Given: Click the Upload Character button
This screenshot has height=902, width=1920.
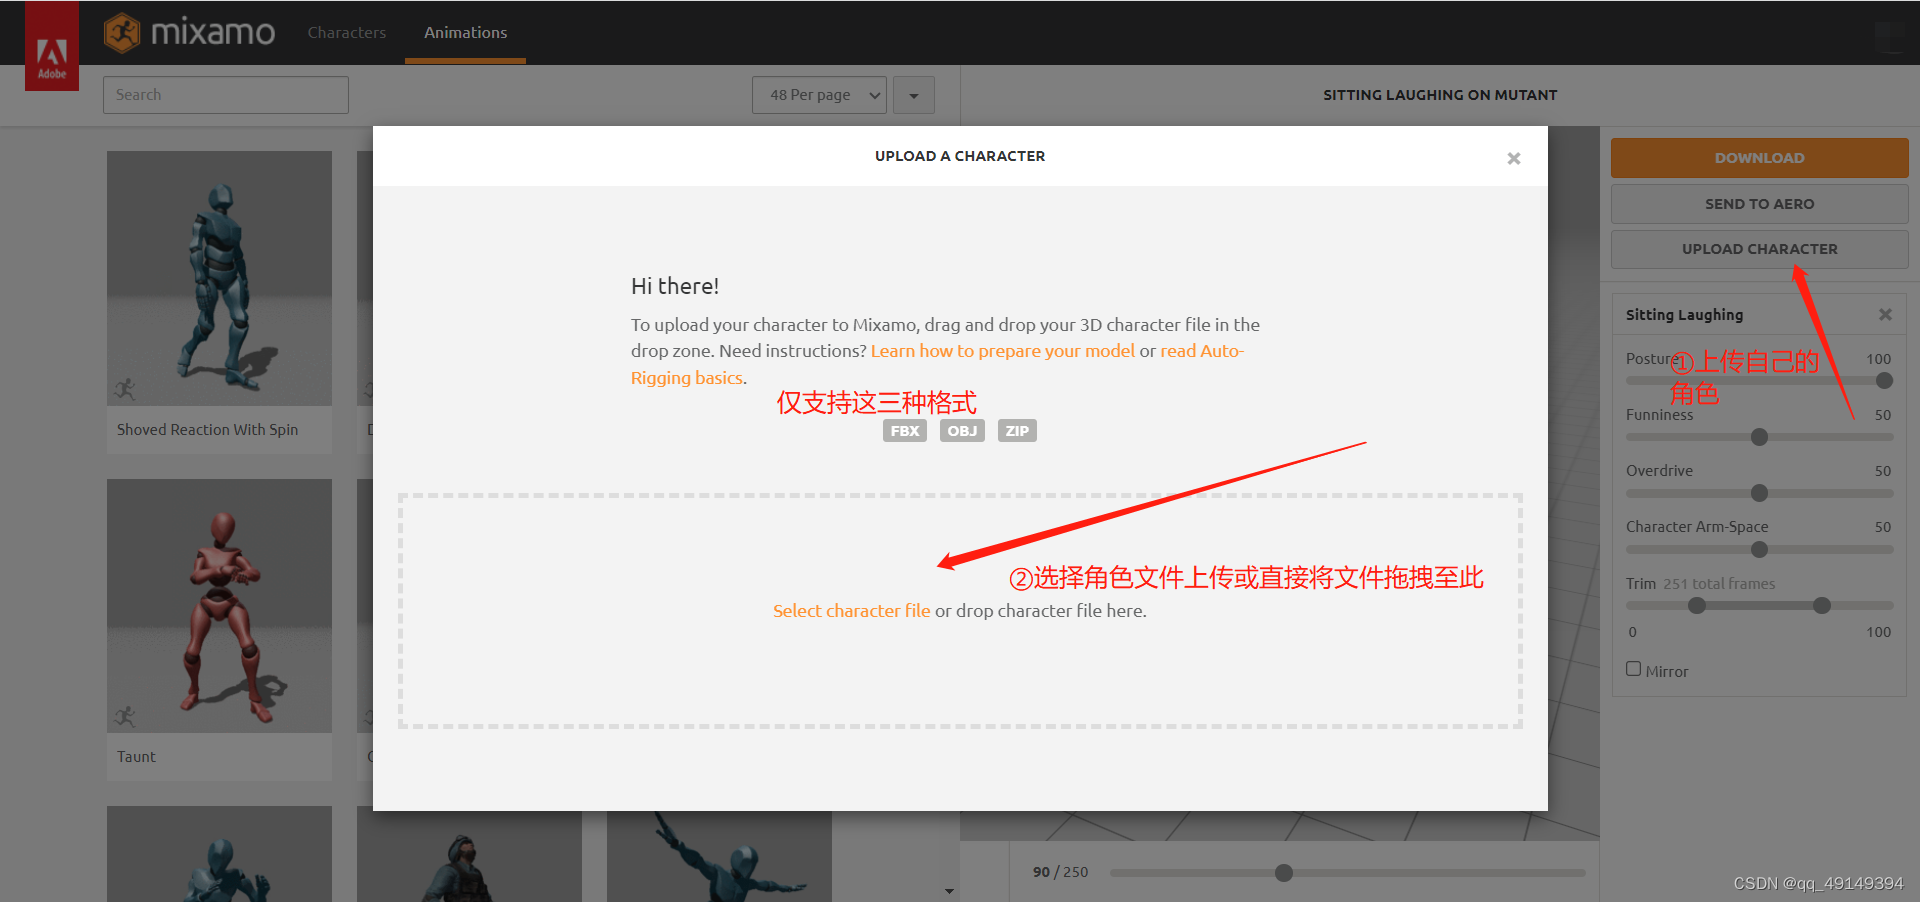Looking at the screenshot, I should point(1759,249).
